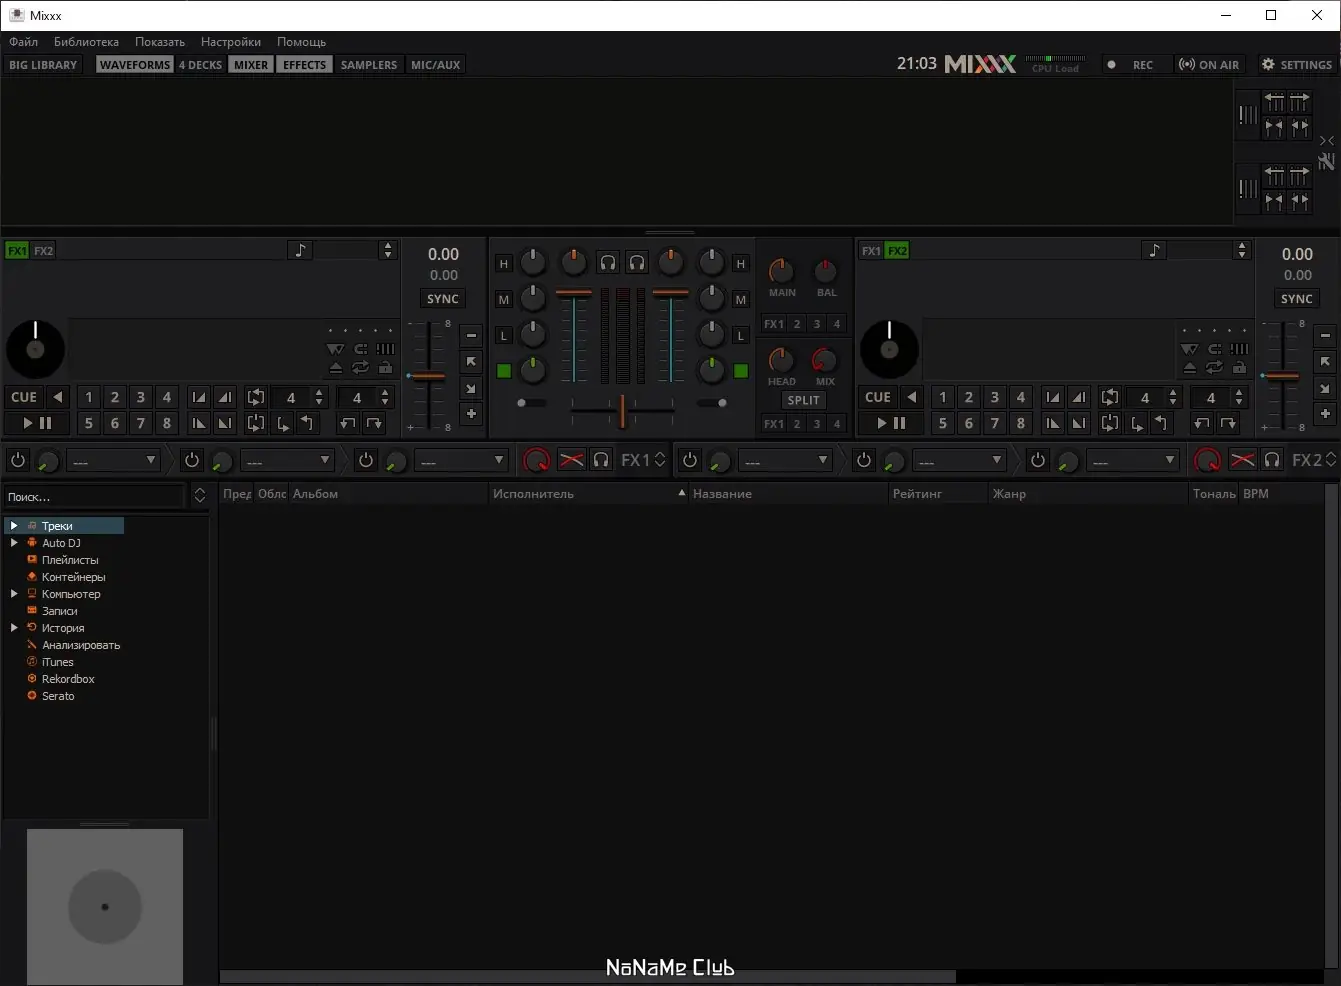The width and height of the screenshot is (1341, 986).
Task: Open second FX2 effect selector dropdown
Action: tap(960, 461)
